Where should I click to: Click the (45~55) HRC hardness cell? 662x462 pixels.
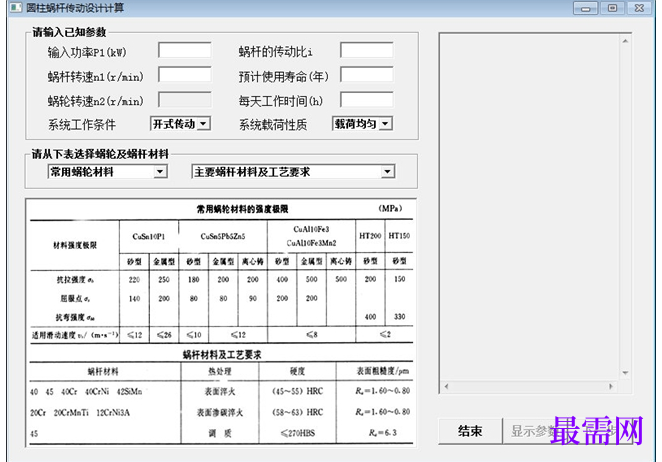[x=297, y=391]
